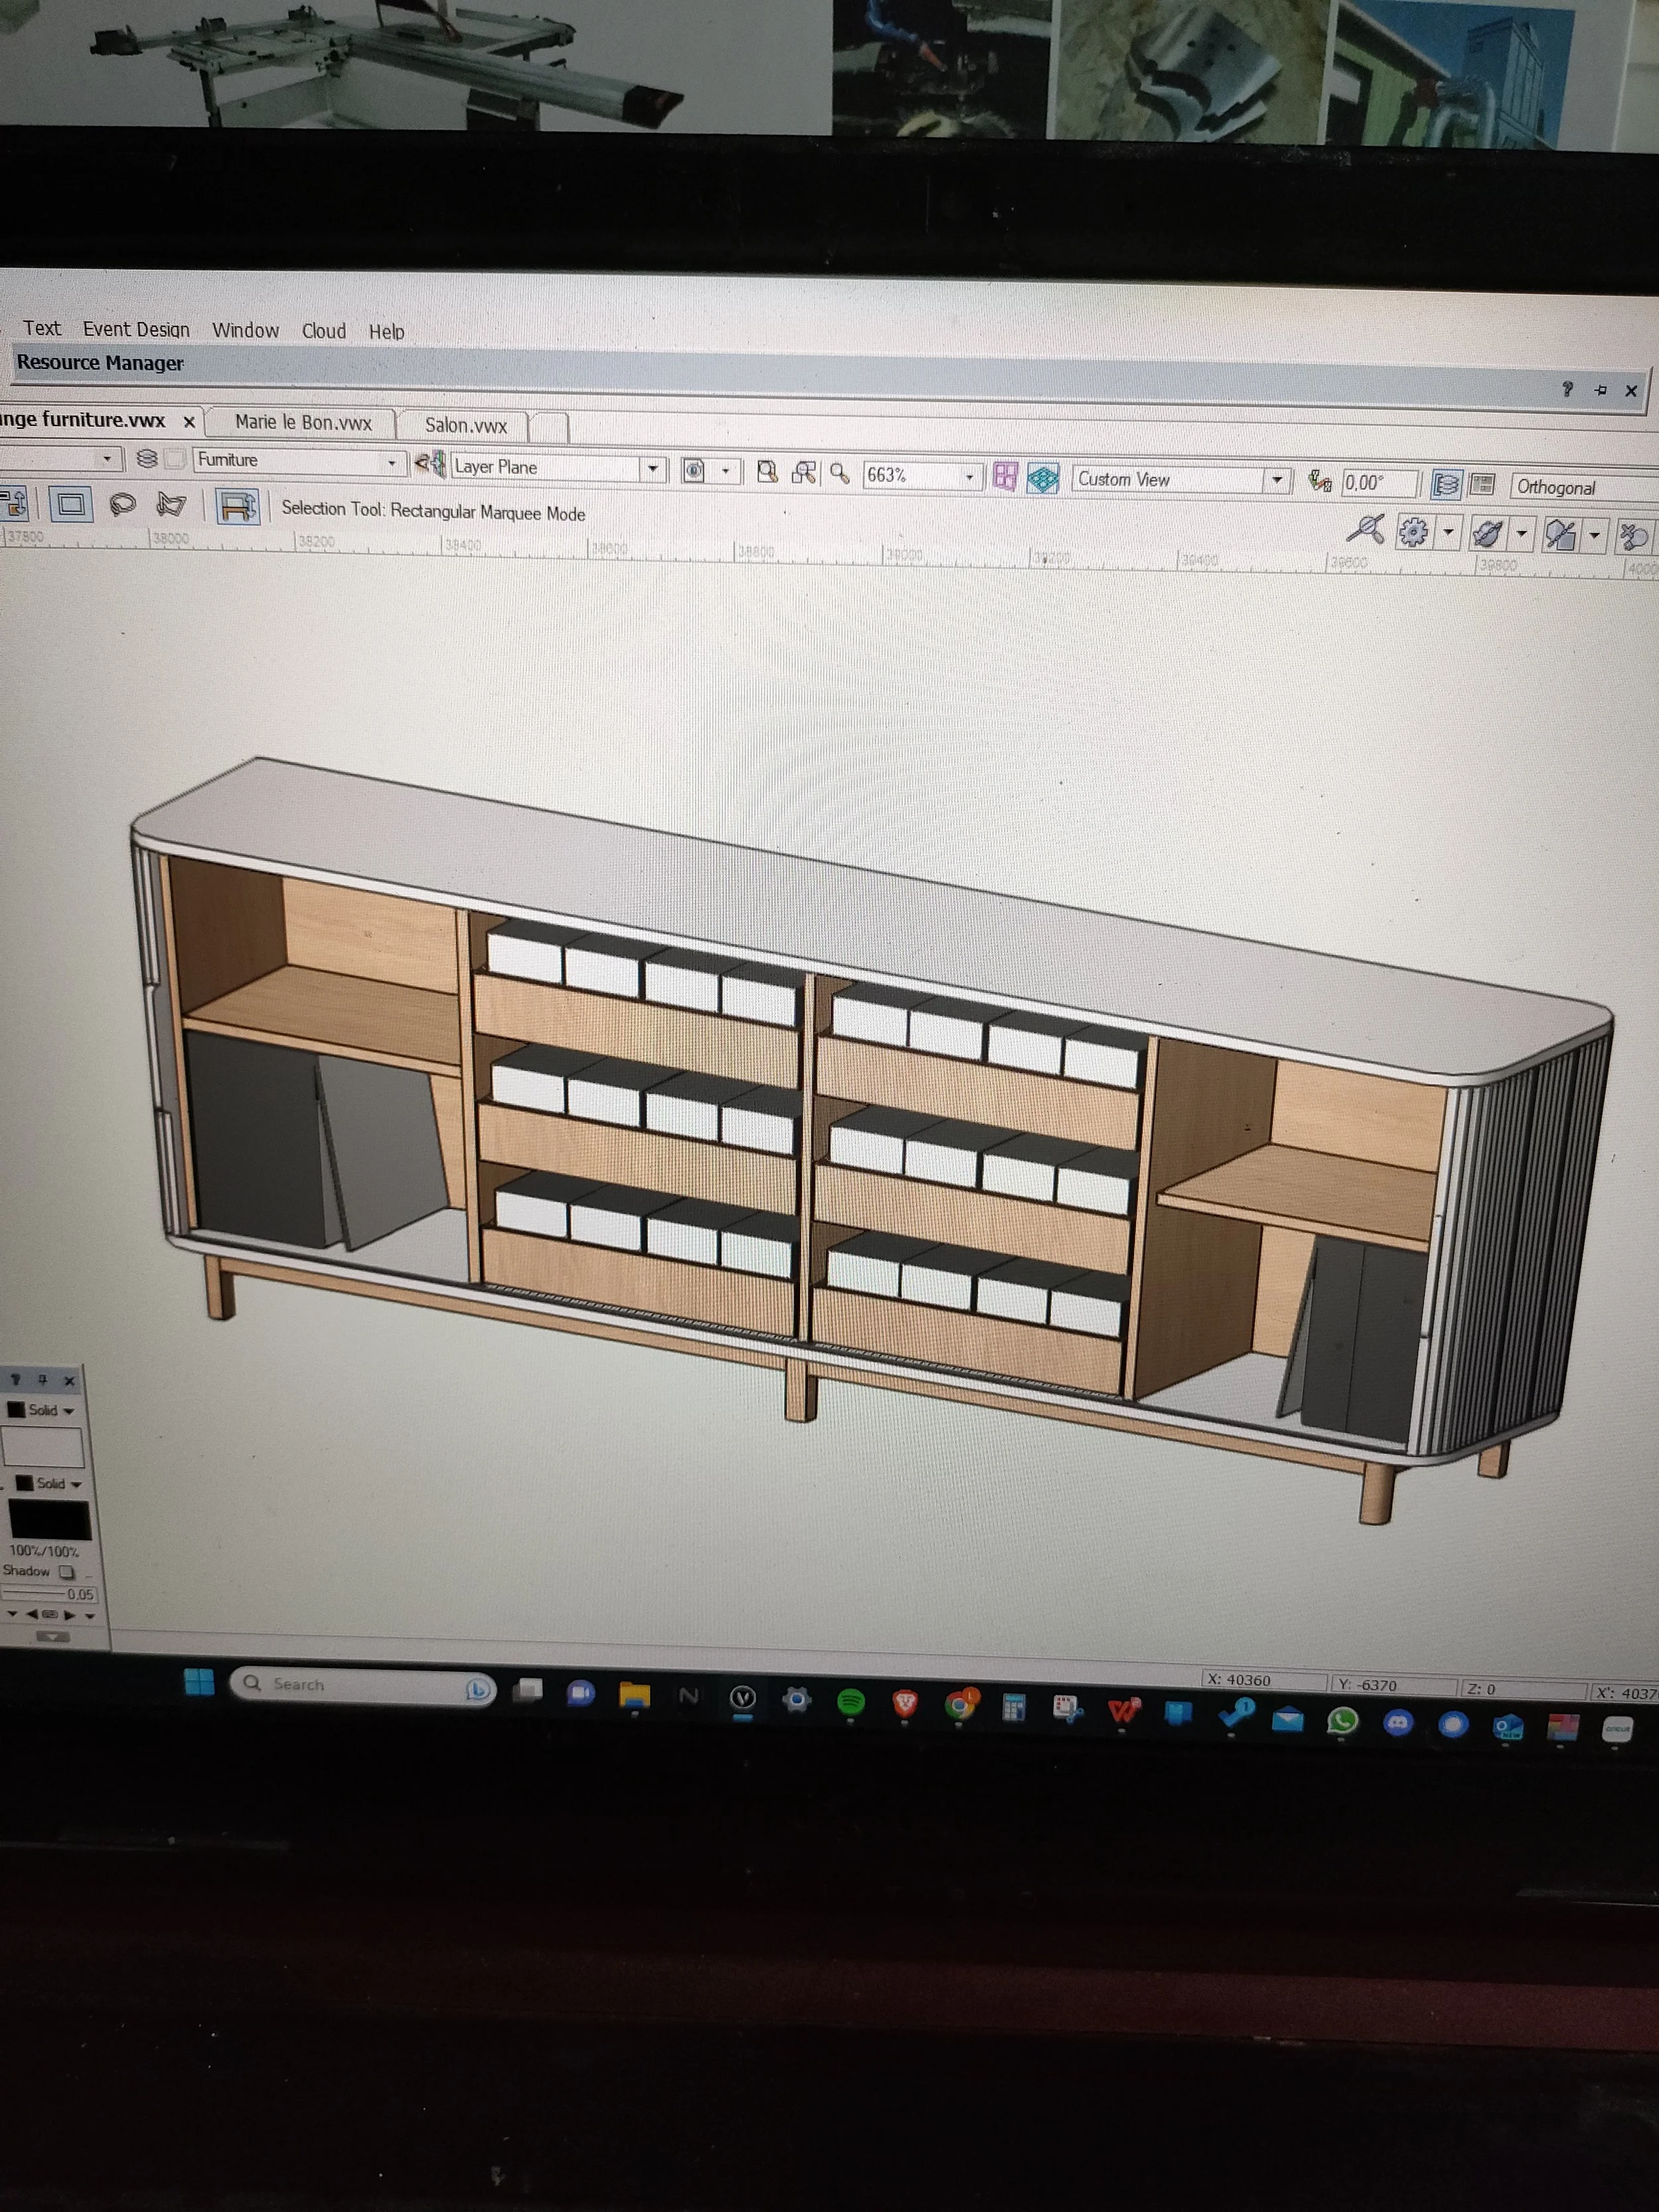Click the Fit to Page Area icon
Viewport: 1659px width, 2212px height.
pyautogui.click(x=767, y=472)
